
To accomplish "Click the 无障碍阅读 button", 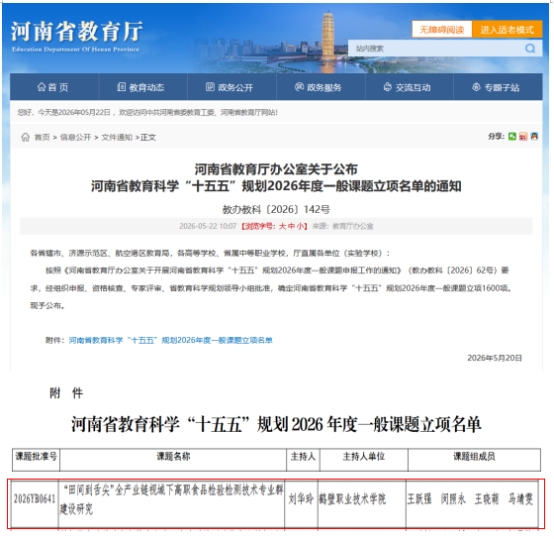I will coord(442,30).
